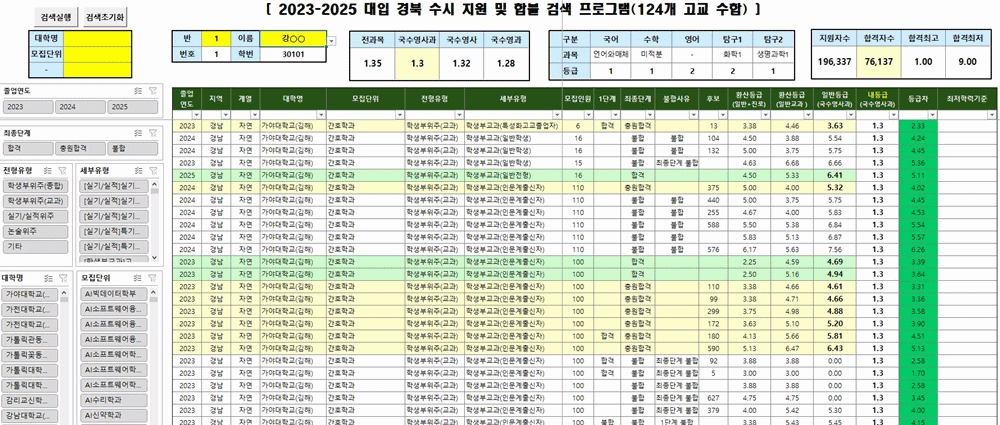Select 2025 in 졸업연도 slicer

click(x=132, y=107)
